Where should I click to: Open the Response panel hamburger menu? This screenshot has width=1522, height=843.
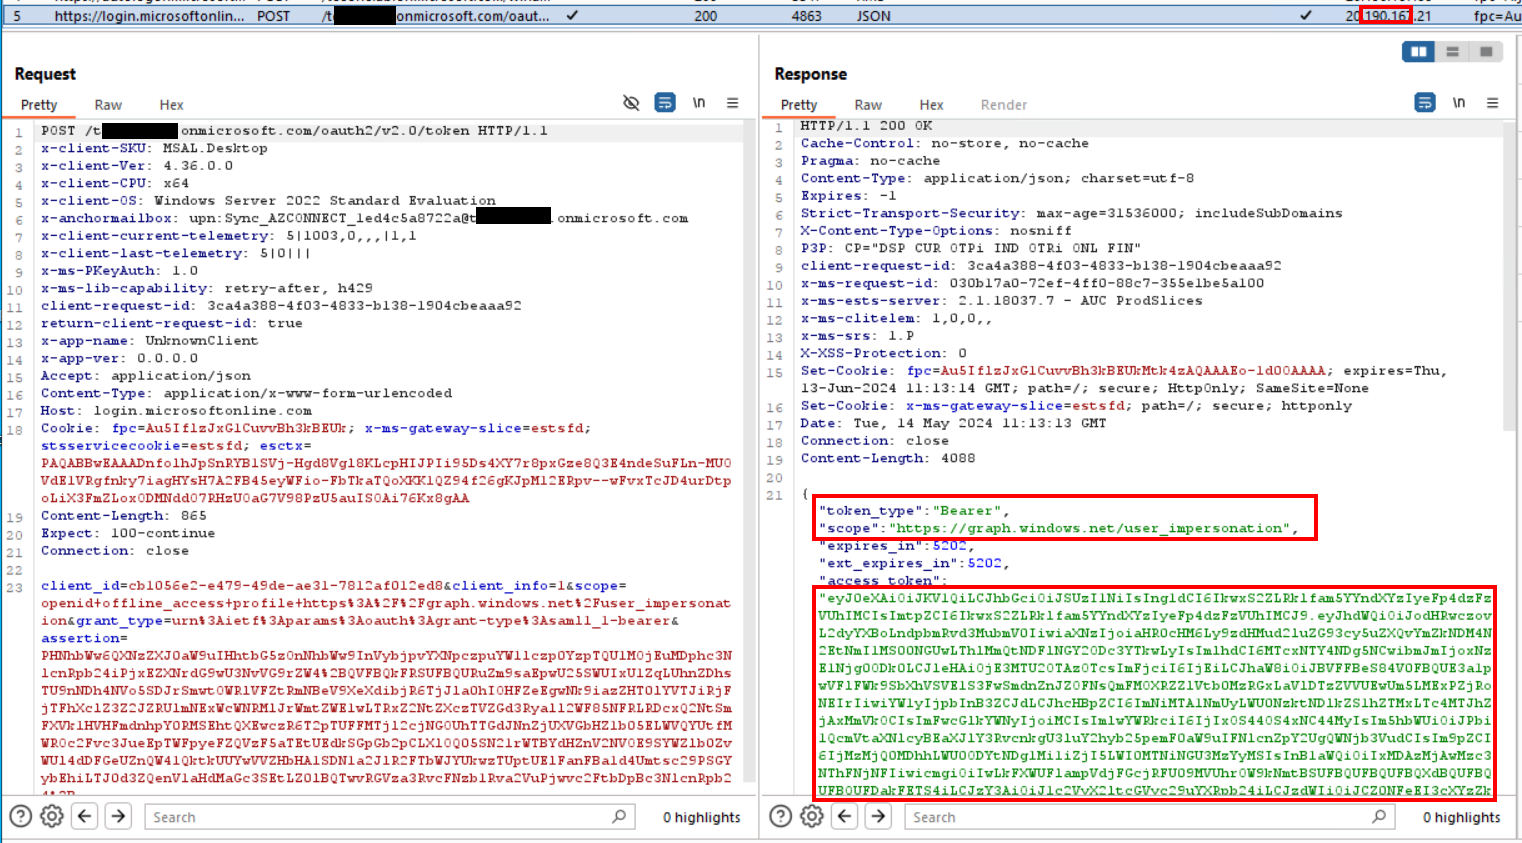1493,103
